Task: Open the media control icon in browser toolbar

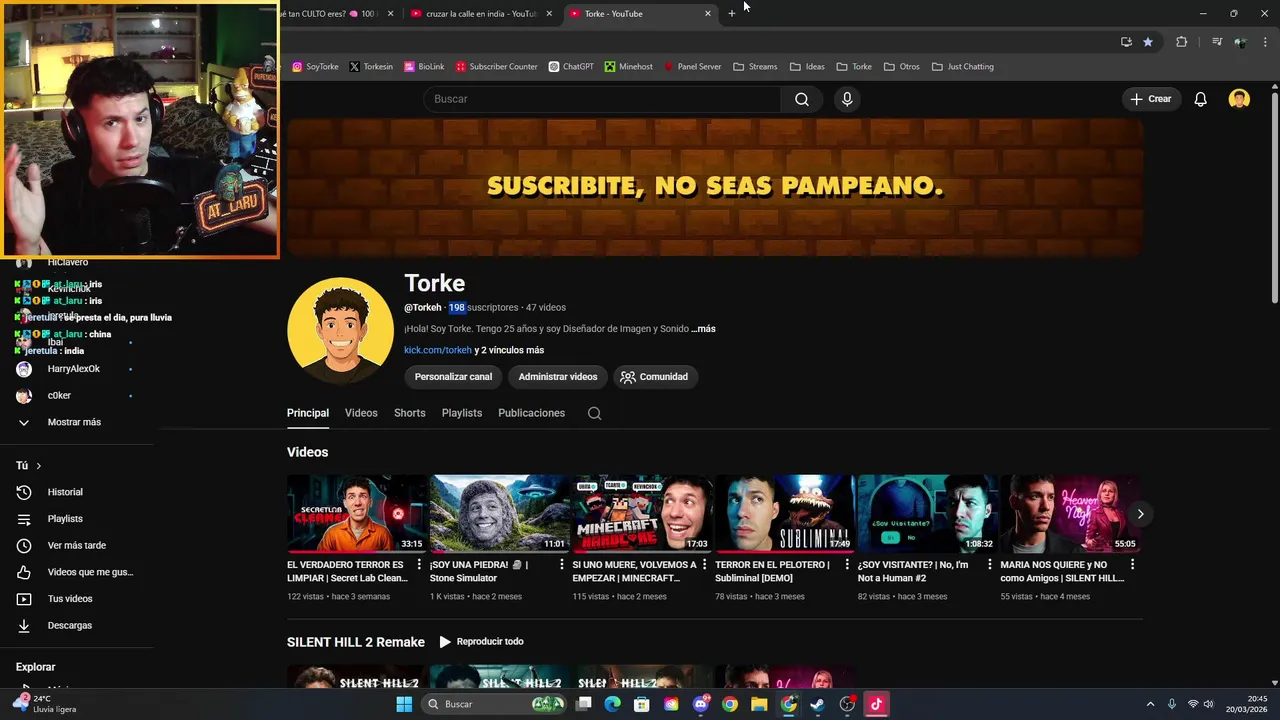Action: (1217, 42)
